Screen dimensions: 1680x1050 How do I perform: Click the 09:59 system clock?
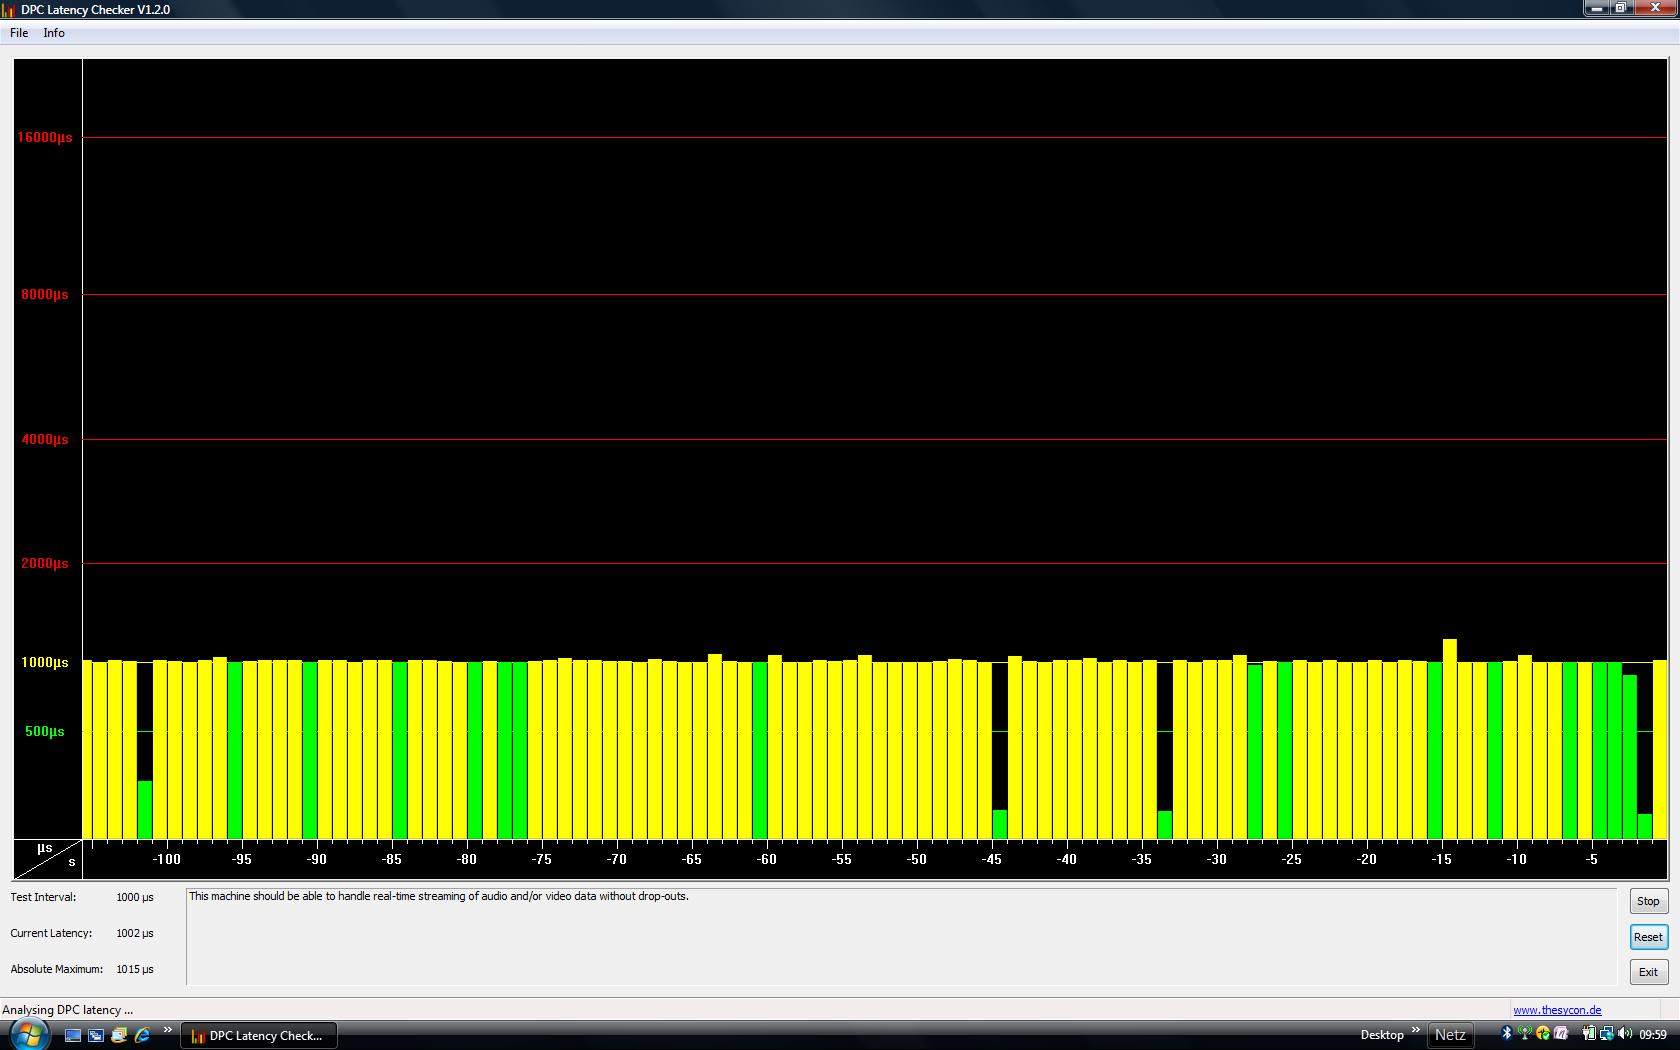click(x=1653, y=1034)
